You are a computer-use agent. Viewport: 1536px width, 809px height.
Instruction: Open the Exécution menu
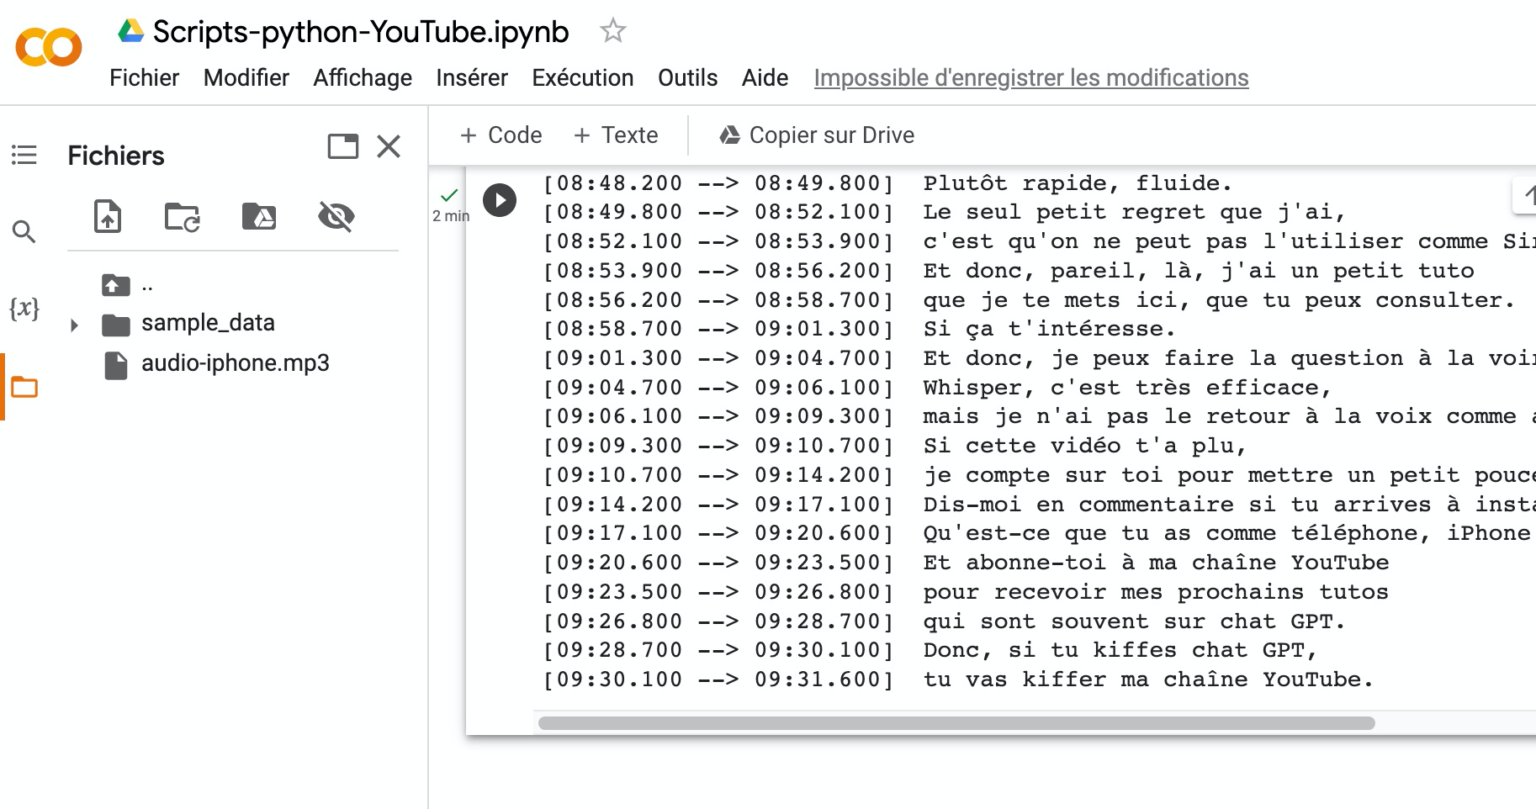pyautogui.click(x=582, y=78)
